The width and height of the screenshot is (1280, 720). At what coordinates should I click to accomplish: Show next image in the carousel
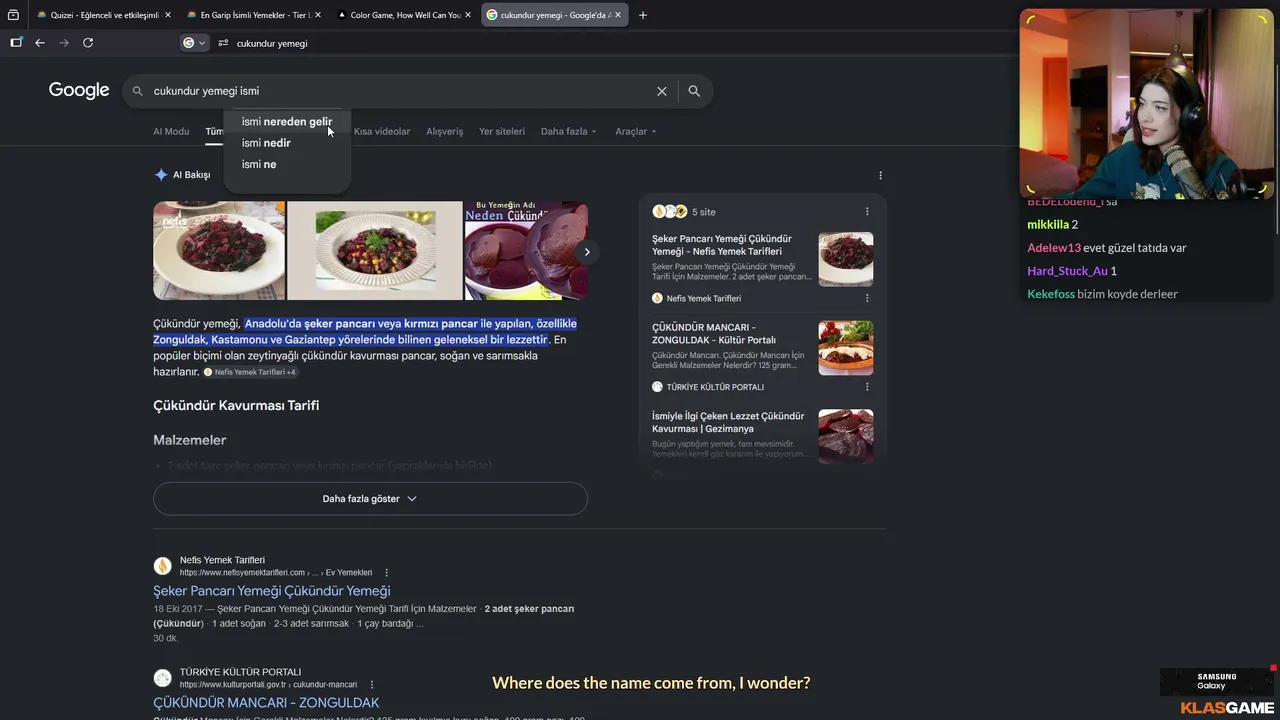click(x=587, y=252)
